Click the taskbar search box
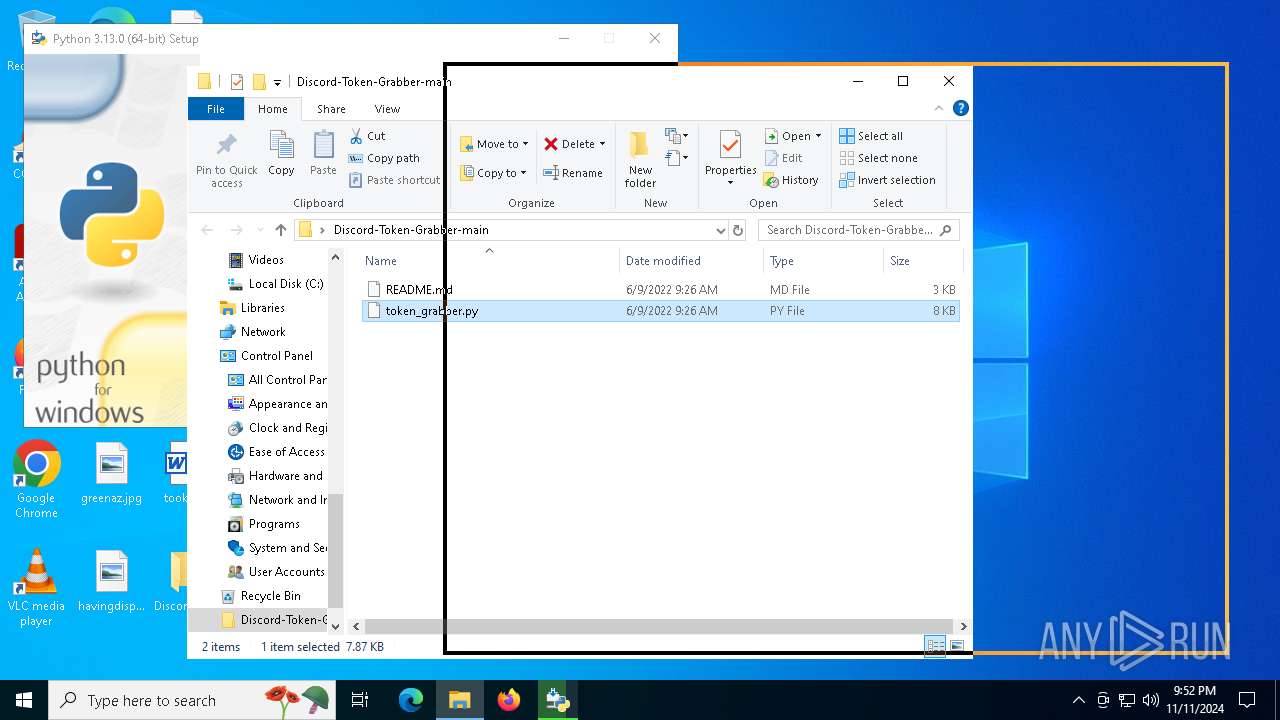This screenshot has width=1280, height=720. (x=192, y=700)
